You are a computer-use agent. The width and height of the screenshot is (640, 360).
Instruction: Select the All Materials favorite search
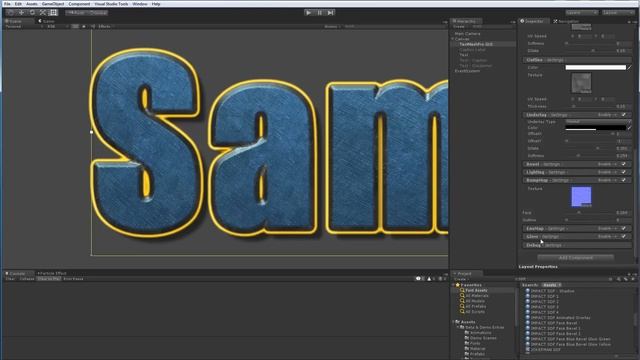click(477, 296)
